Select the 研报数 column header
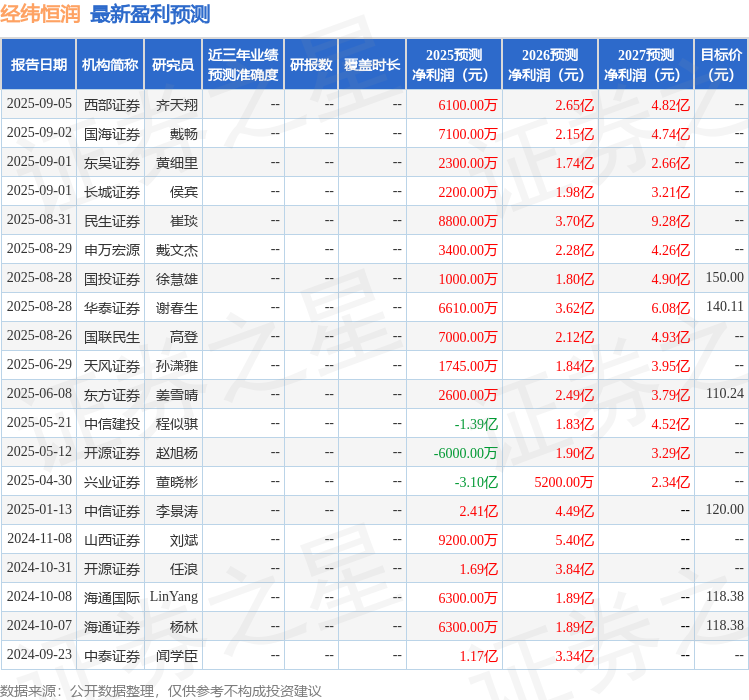The image size is (749, 700). pos(311,65)
